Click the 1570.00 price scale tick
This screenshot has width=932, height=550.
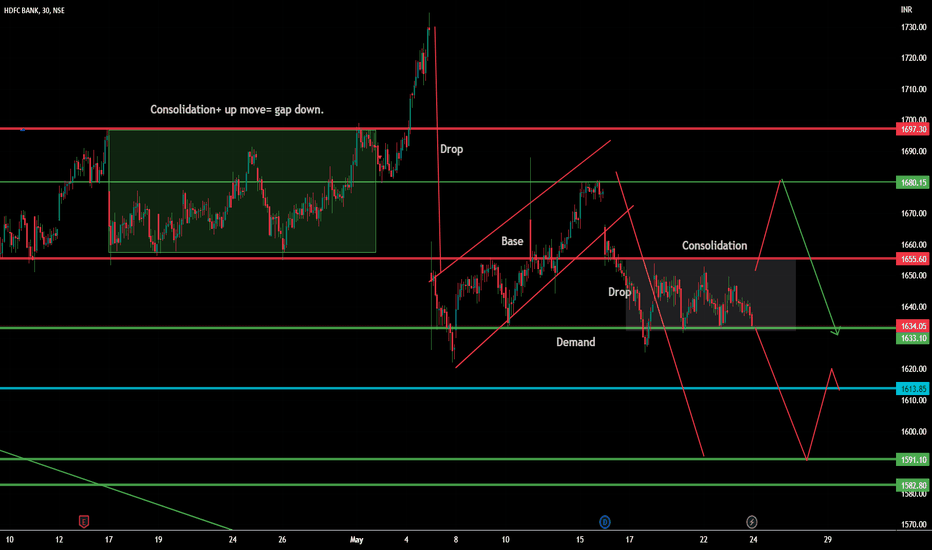[914, 524]
